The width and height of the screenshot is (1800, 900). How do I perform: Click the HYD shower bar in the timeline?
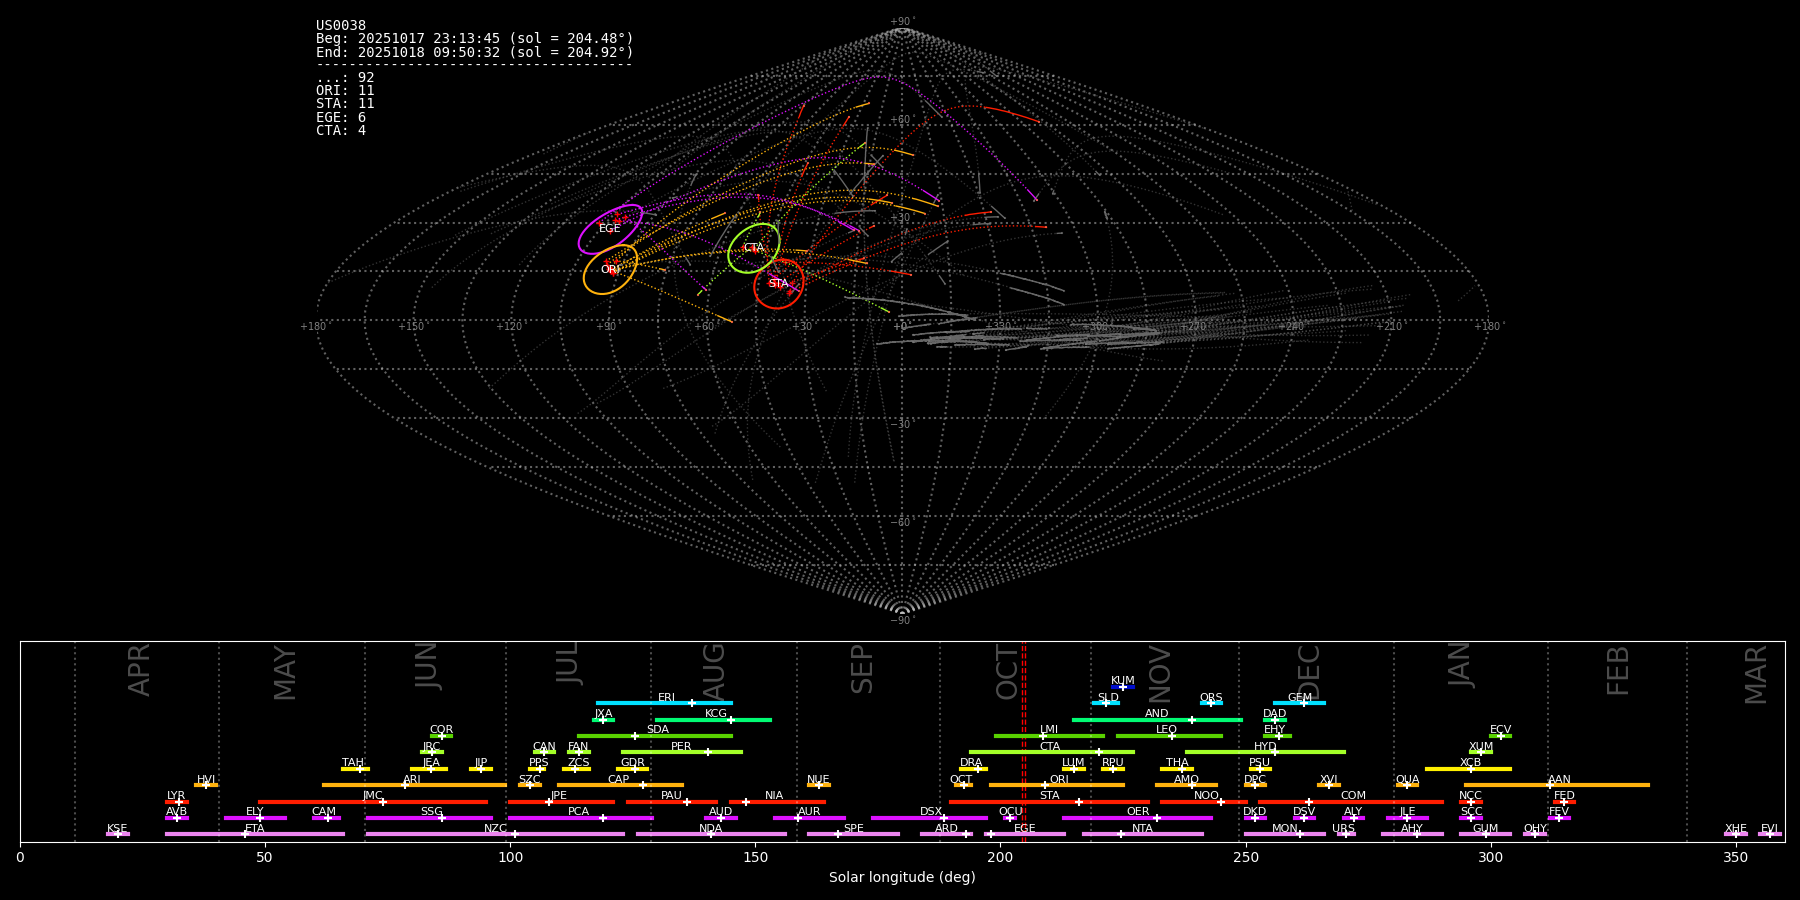tap(1265, 752)
